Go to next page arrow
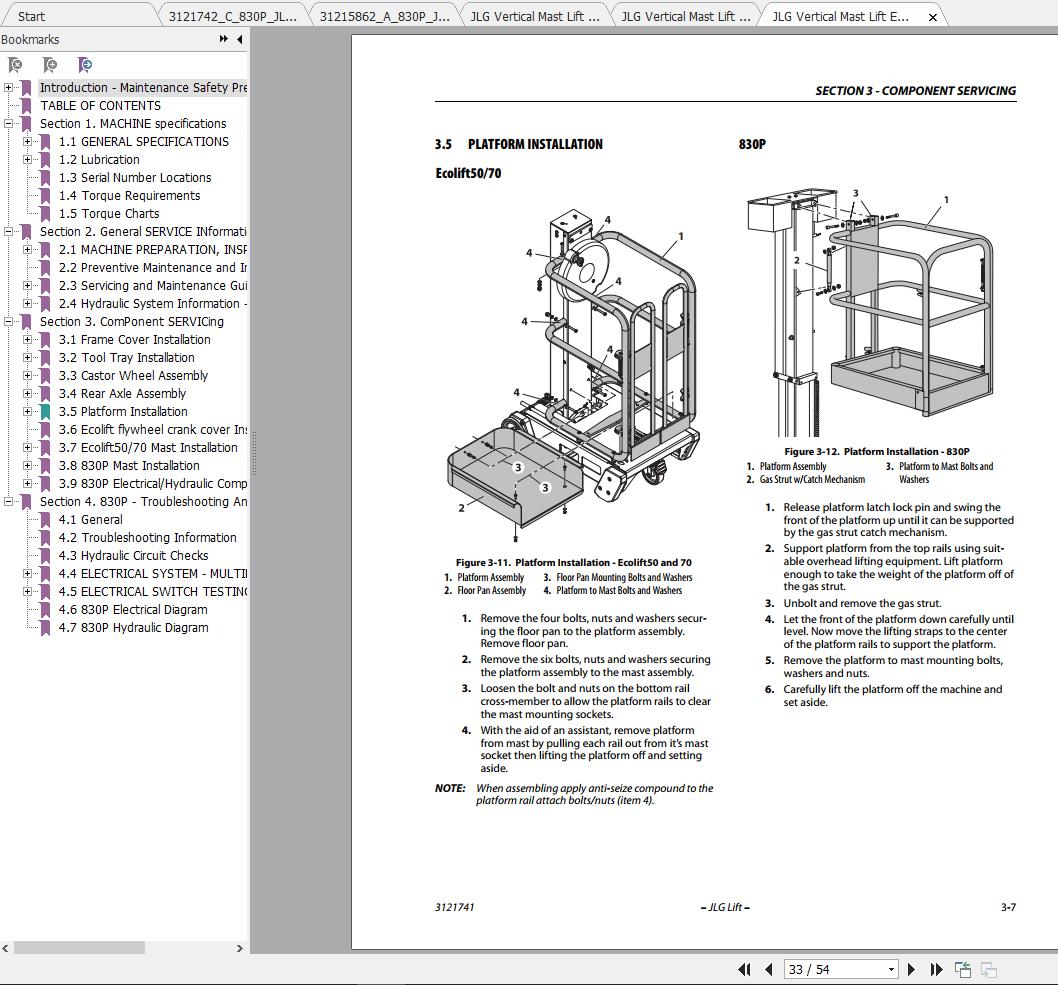The width and height of the screenshot is (1058, 985). coord(912,969)
